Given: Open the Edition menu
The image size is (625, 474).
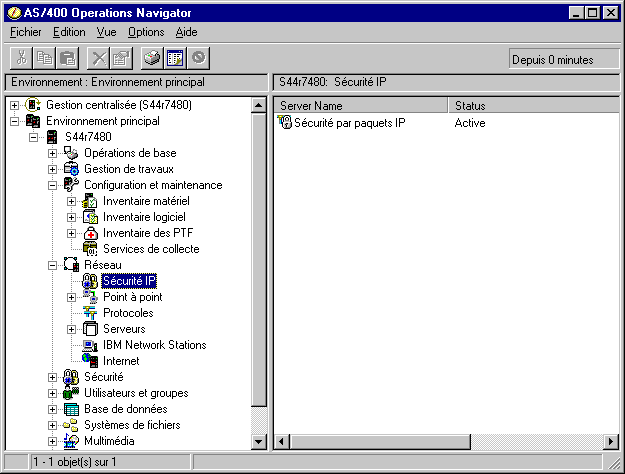Looking at the screenshot, I should (x=69, y=32).
